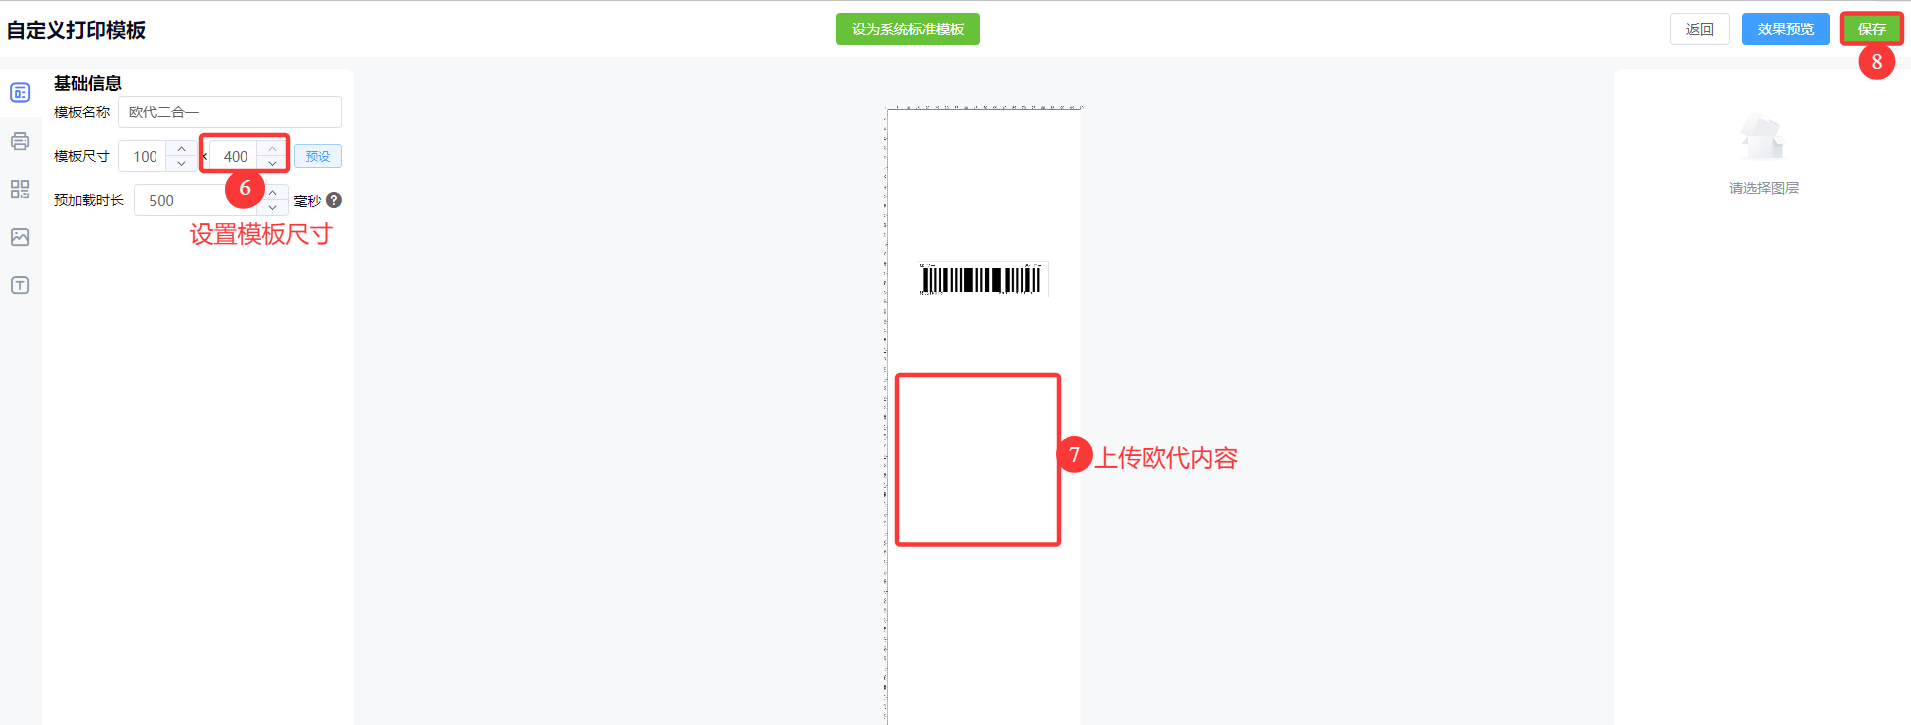The image size is (1911, 725).
Task: Increase the template height 400 value
Action: click(272, 149)
